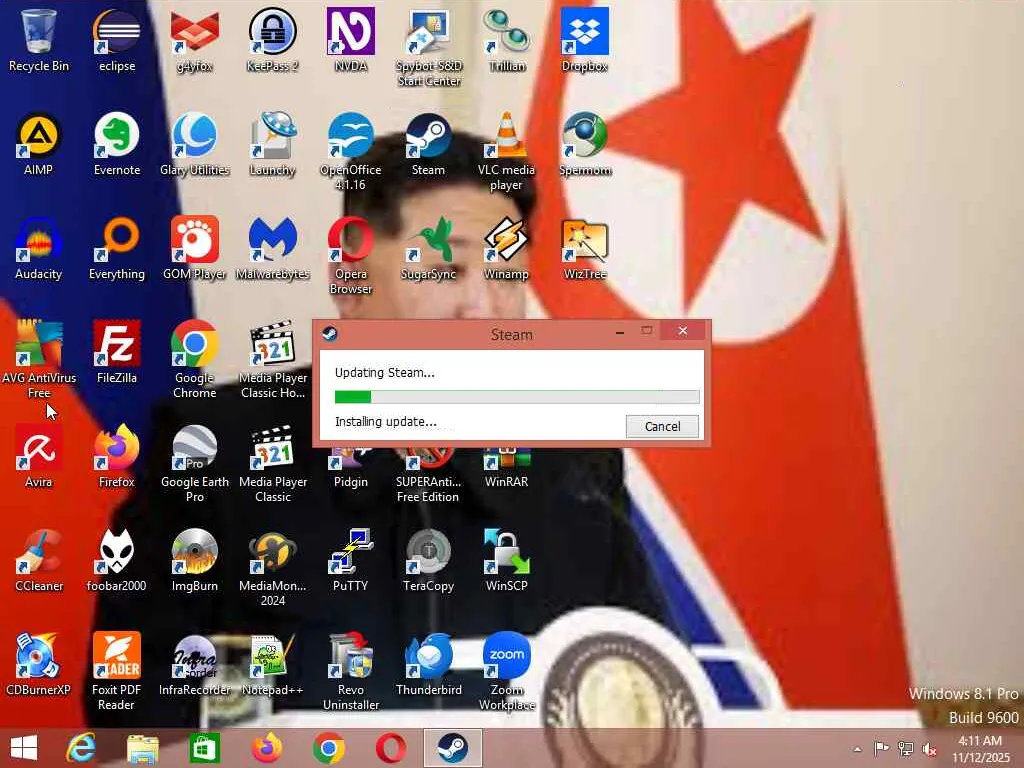The height and width of the screenshot is (768, 1024).
Task: Open the network tray icon
Action: pos(905,748)
